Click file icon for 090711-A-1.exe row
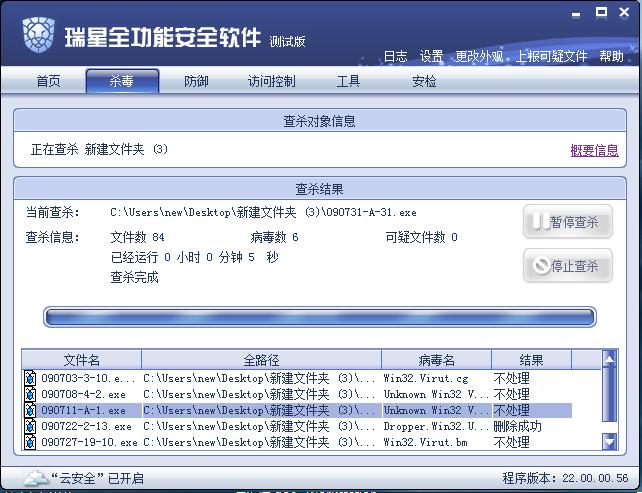 point(30,410)
